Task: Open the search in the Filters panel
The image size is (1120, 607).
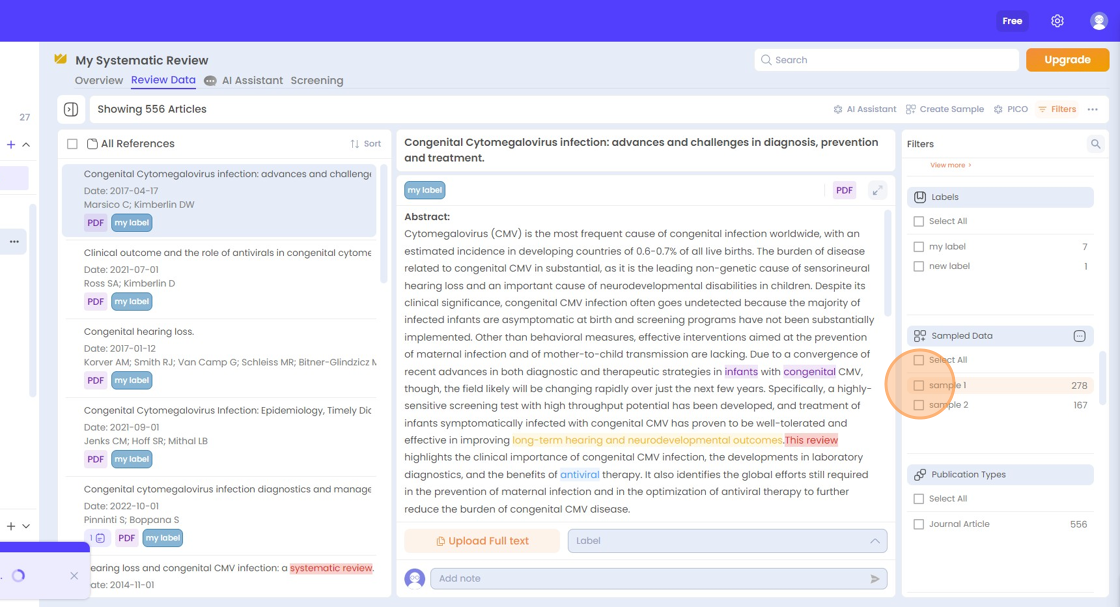Action: point(1097,143)
